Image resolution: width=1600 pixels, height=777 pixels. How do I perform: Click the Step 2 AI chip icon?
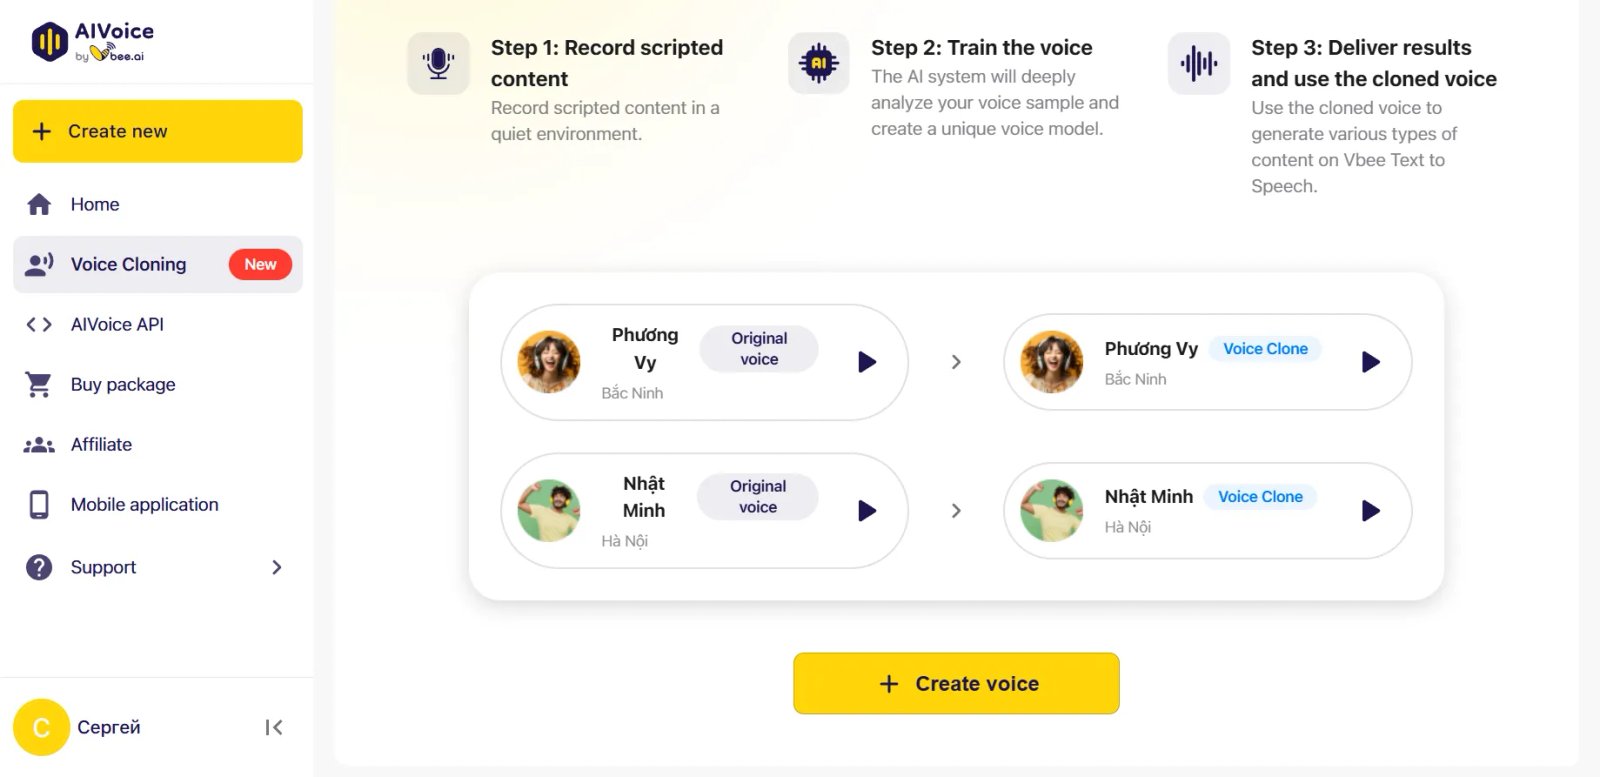pyautogui.click(x=818, y=62)
